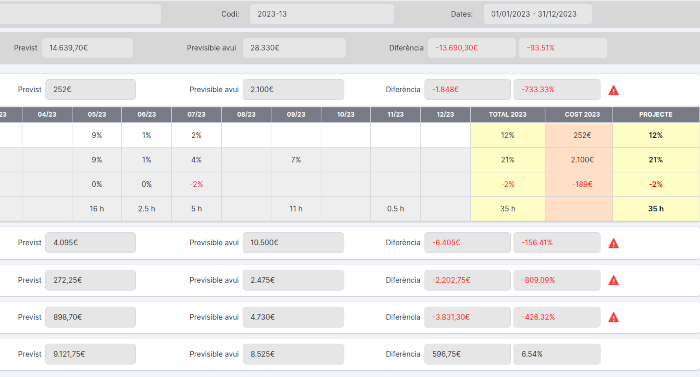Click the 08/23 column header
Image resolution: width=700 pixels, height=377 pixels.
(x=246, y=114)
